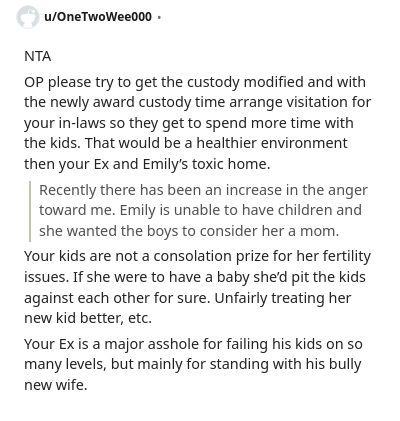The image size is (400, 421).
Task: Click the commenter's gray avatar icon
Action: coord(27,17)
